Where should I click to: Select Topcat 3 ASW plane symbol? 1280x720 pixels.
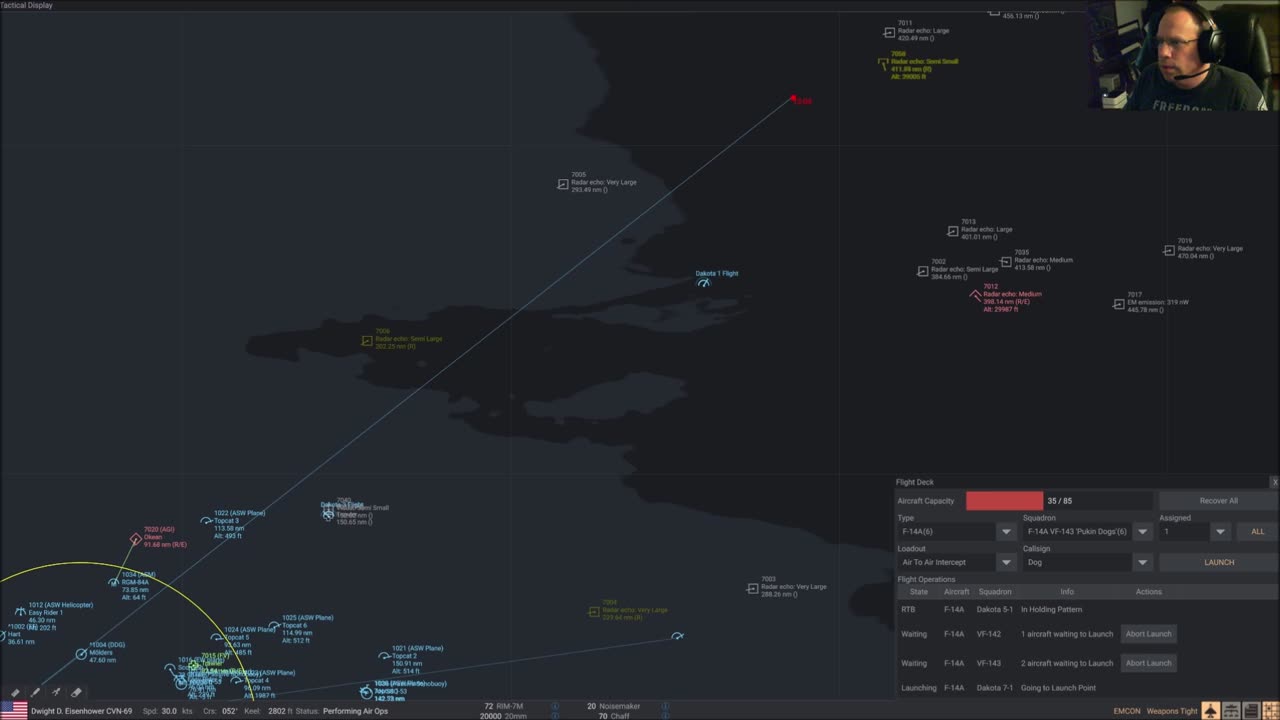206,521
